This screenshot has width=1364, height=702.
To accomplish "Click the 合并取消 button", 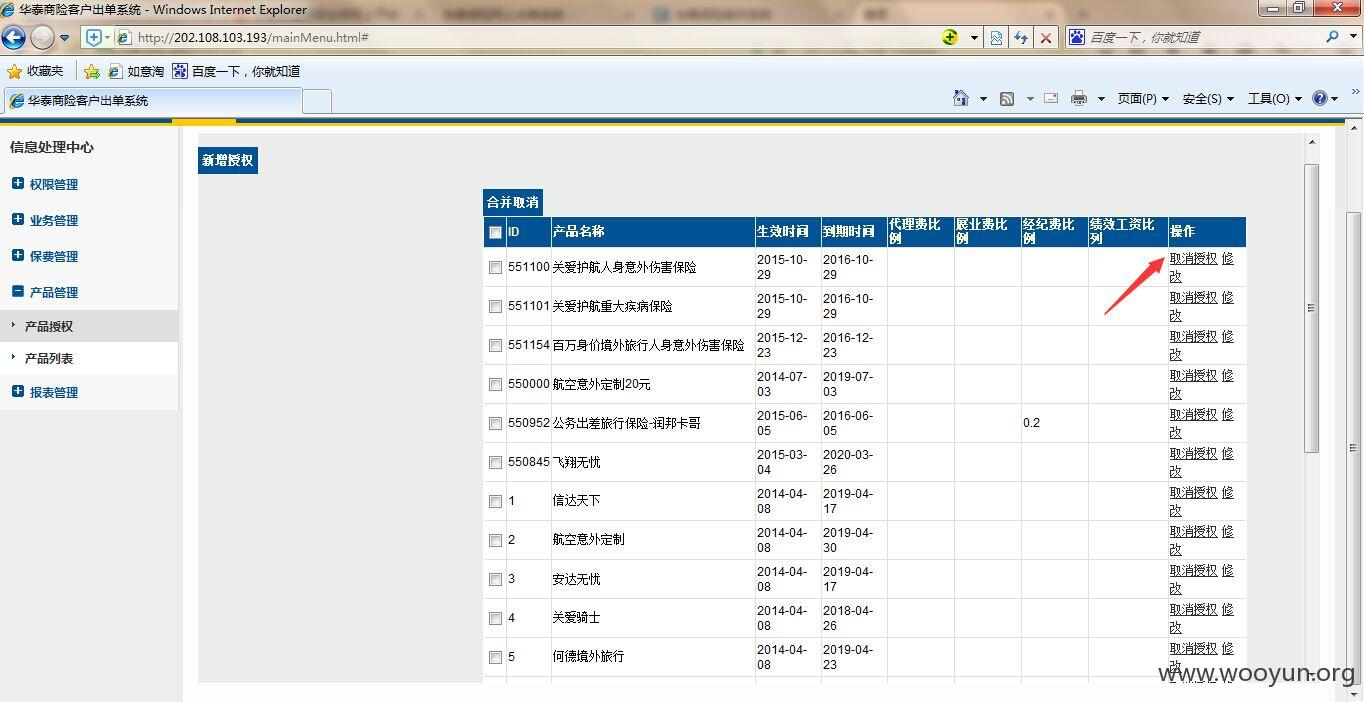I will pyautogui.click(x=513, y=202).
